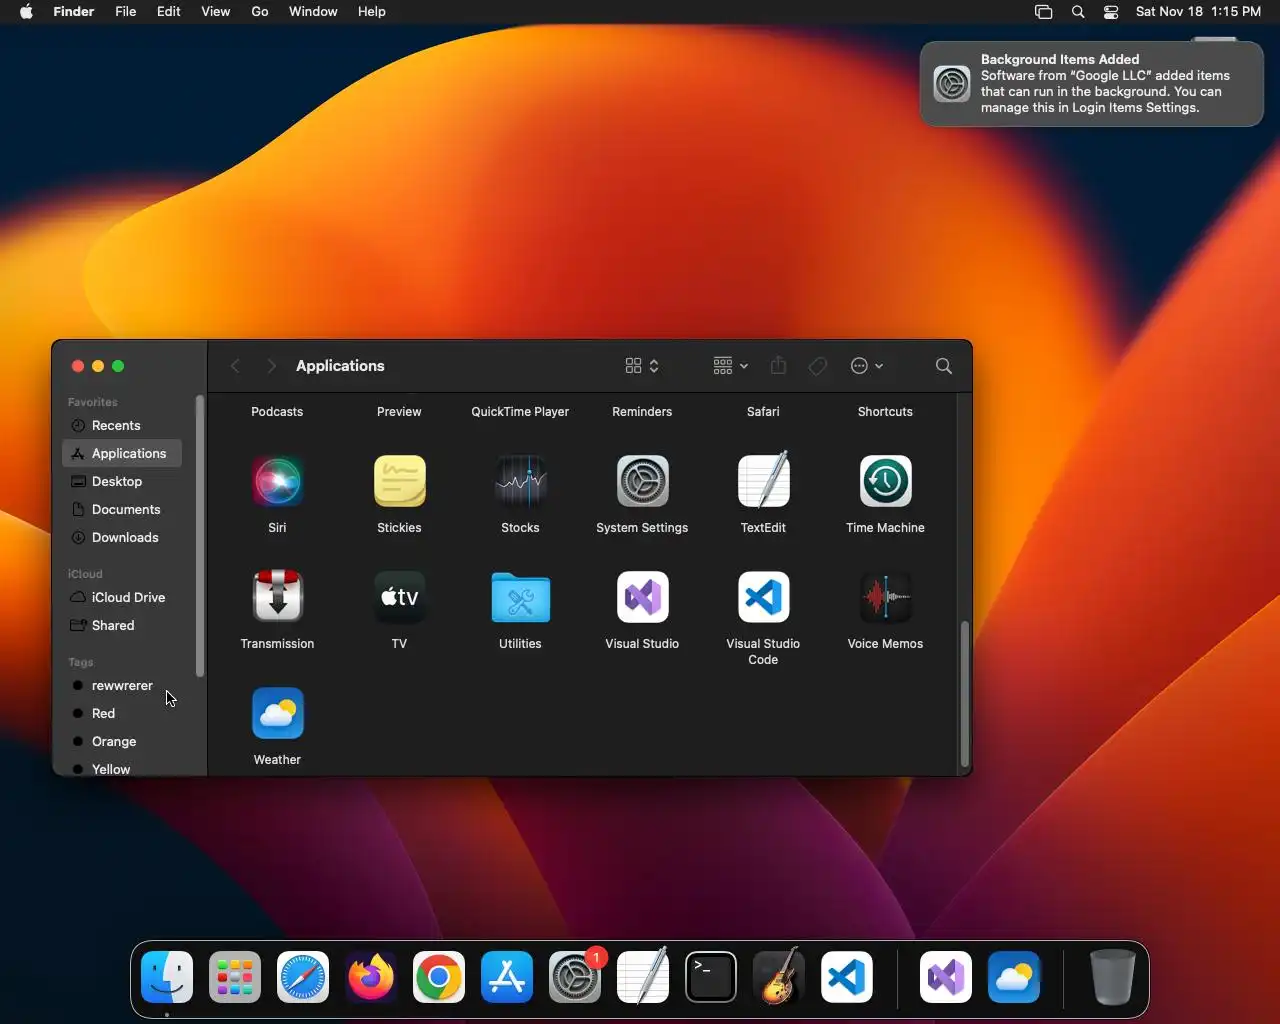Open Visual Studio in the Finder window
The width and height of the screenshot is (1280, 1024).
pos(642,597)
